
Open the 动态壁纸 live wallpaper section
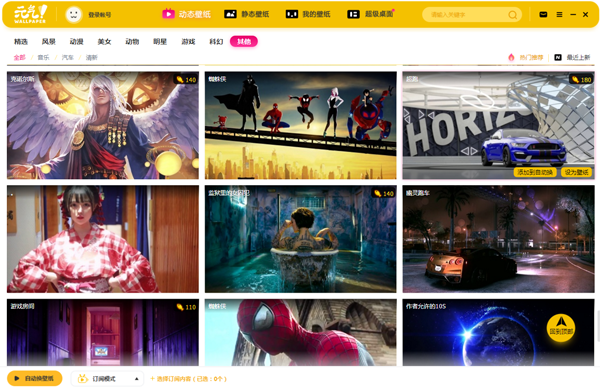point(186,14)
